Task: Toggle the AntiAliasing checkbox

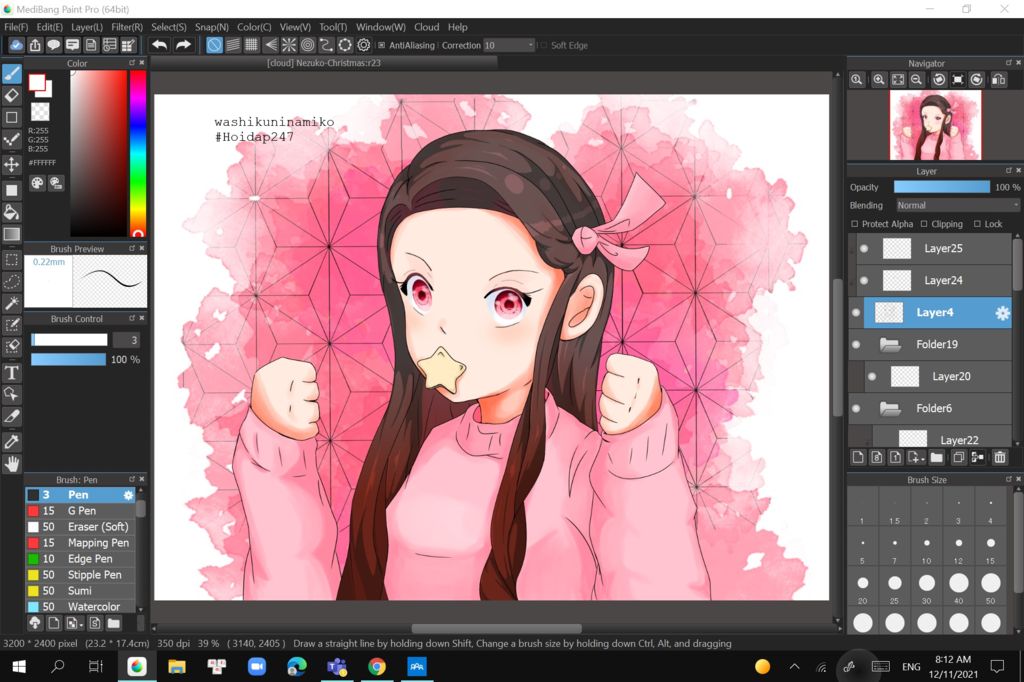Action: (x=382, y=45)
